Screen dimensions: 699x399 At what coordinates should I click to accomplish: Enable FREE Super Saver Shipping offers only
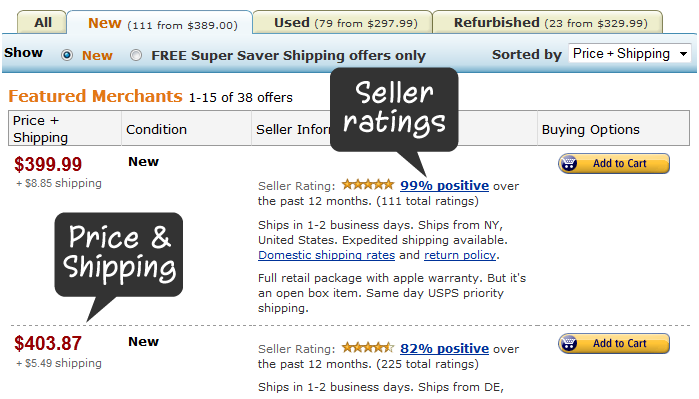coord(136,55)
